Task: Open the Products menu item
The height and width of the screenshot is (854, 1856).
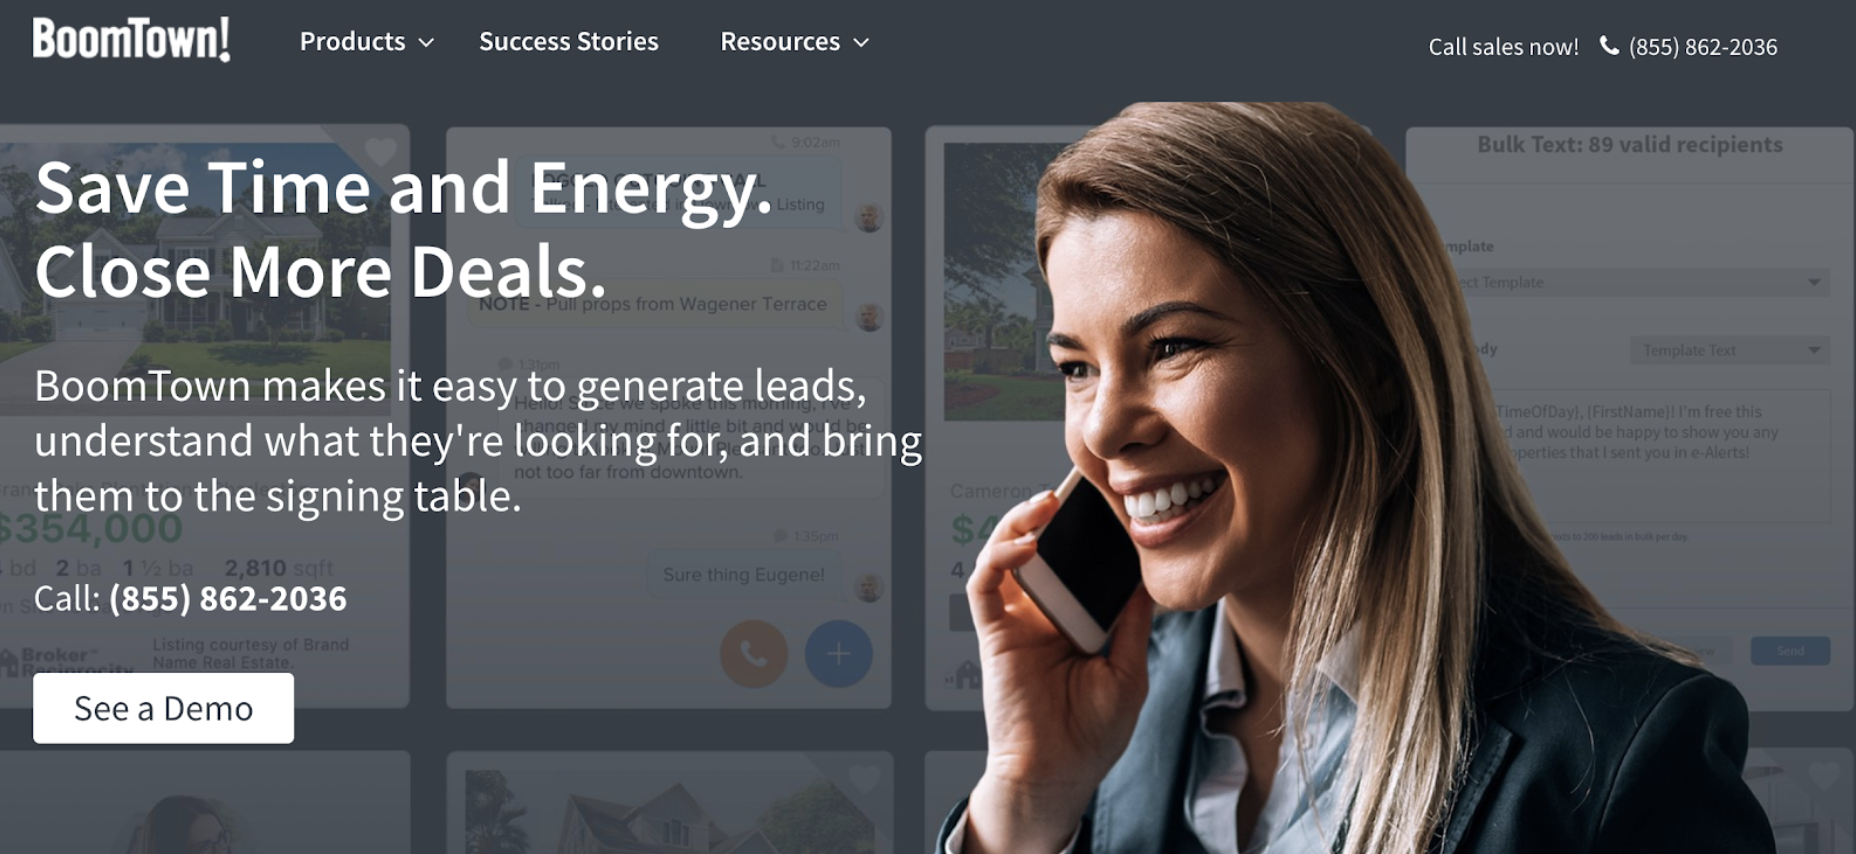Action: pyautogui.click(x=352, y=42)
